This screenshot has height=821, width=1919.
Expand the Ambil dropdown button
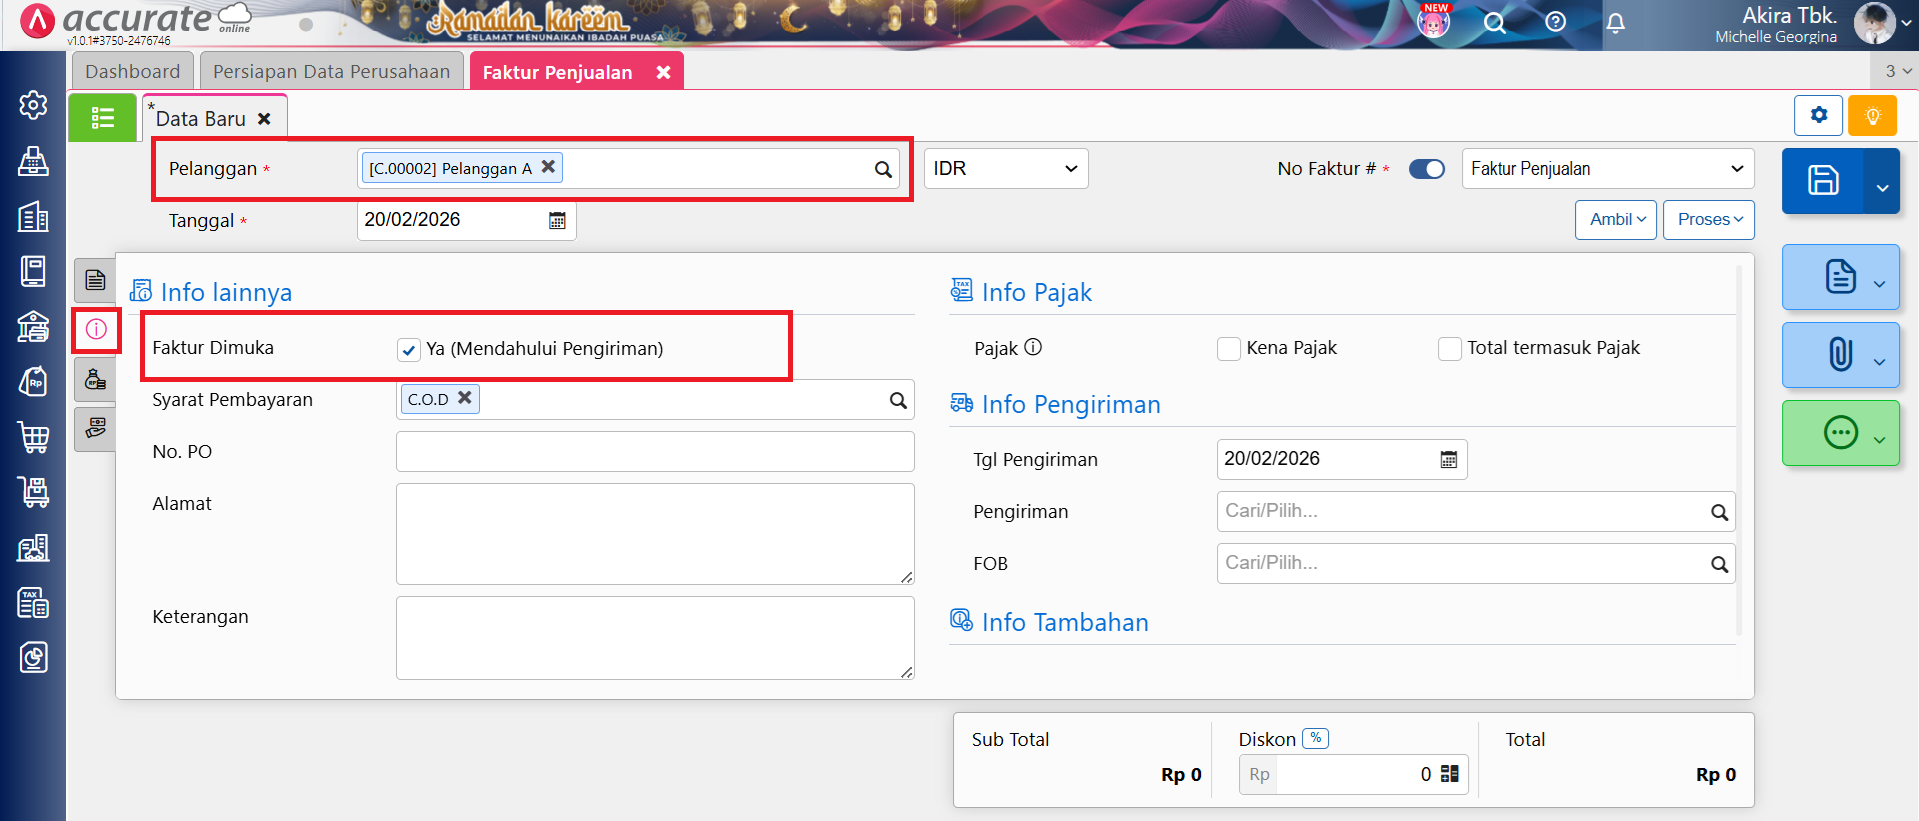click(x=1616, y=220)
